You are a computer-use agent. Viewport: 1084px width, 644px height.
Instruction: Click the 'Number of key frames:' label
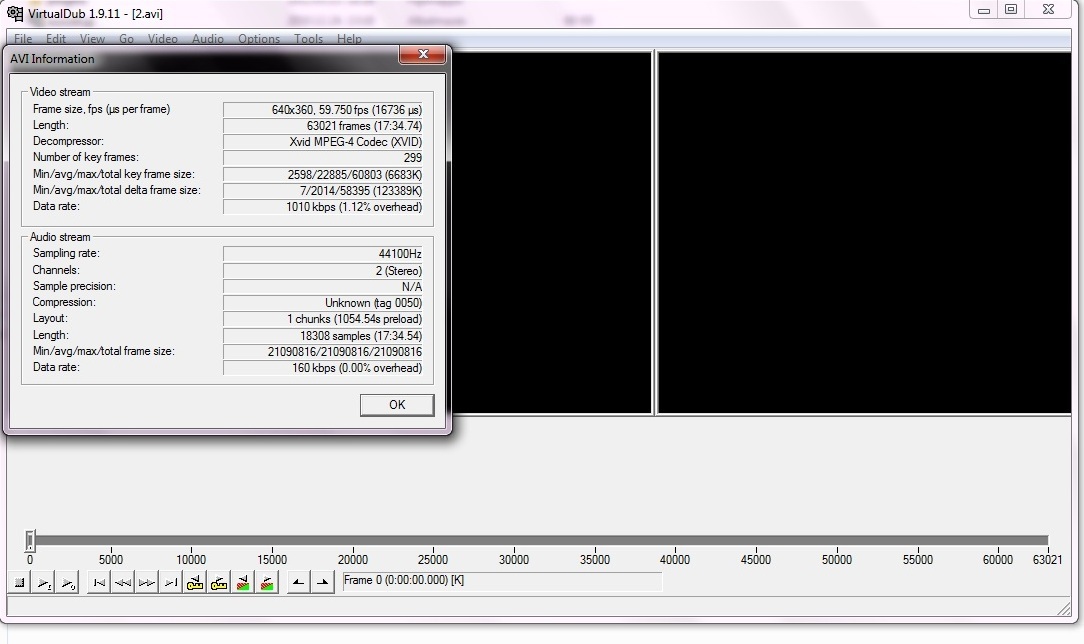pyautogui.click(x=86, y=158)
